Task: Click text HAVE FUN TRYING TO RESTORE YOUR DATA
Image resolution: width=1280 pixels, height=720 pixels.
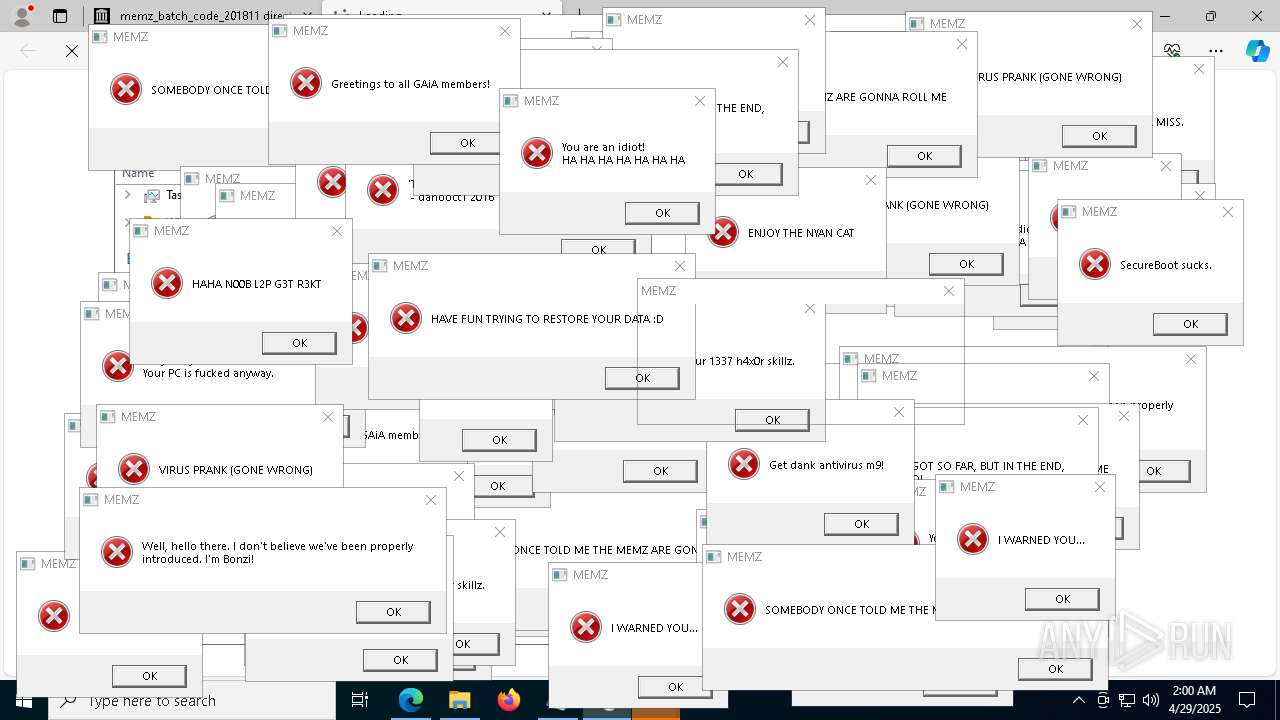Action: 547,319
